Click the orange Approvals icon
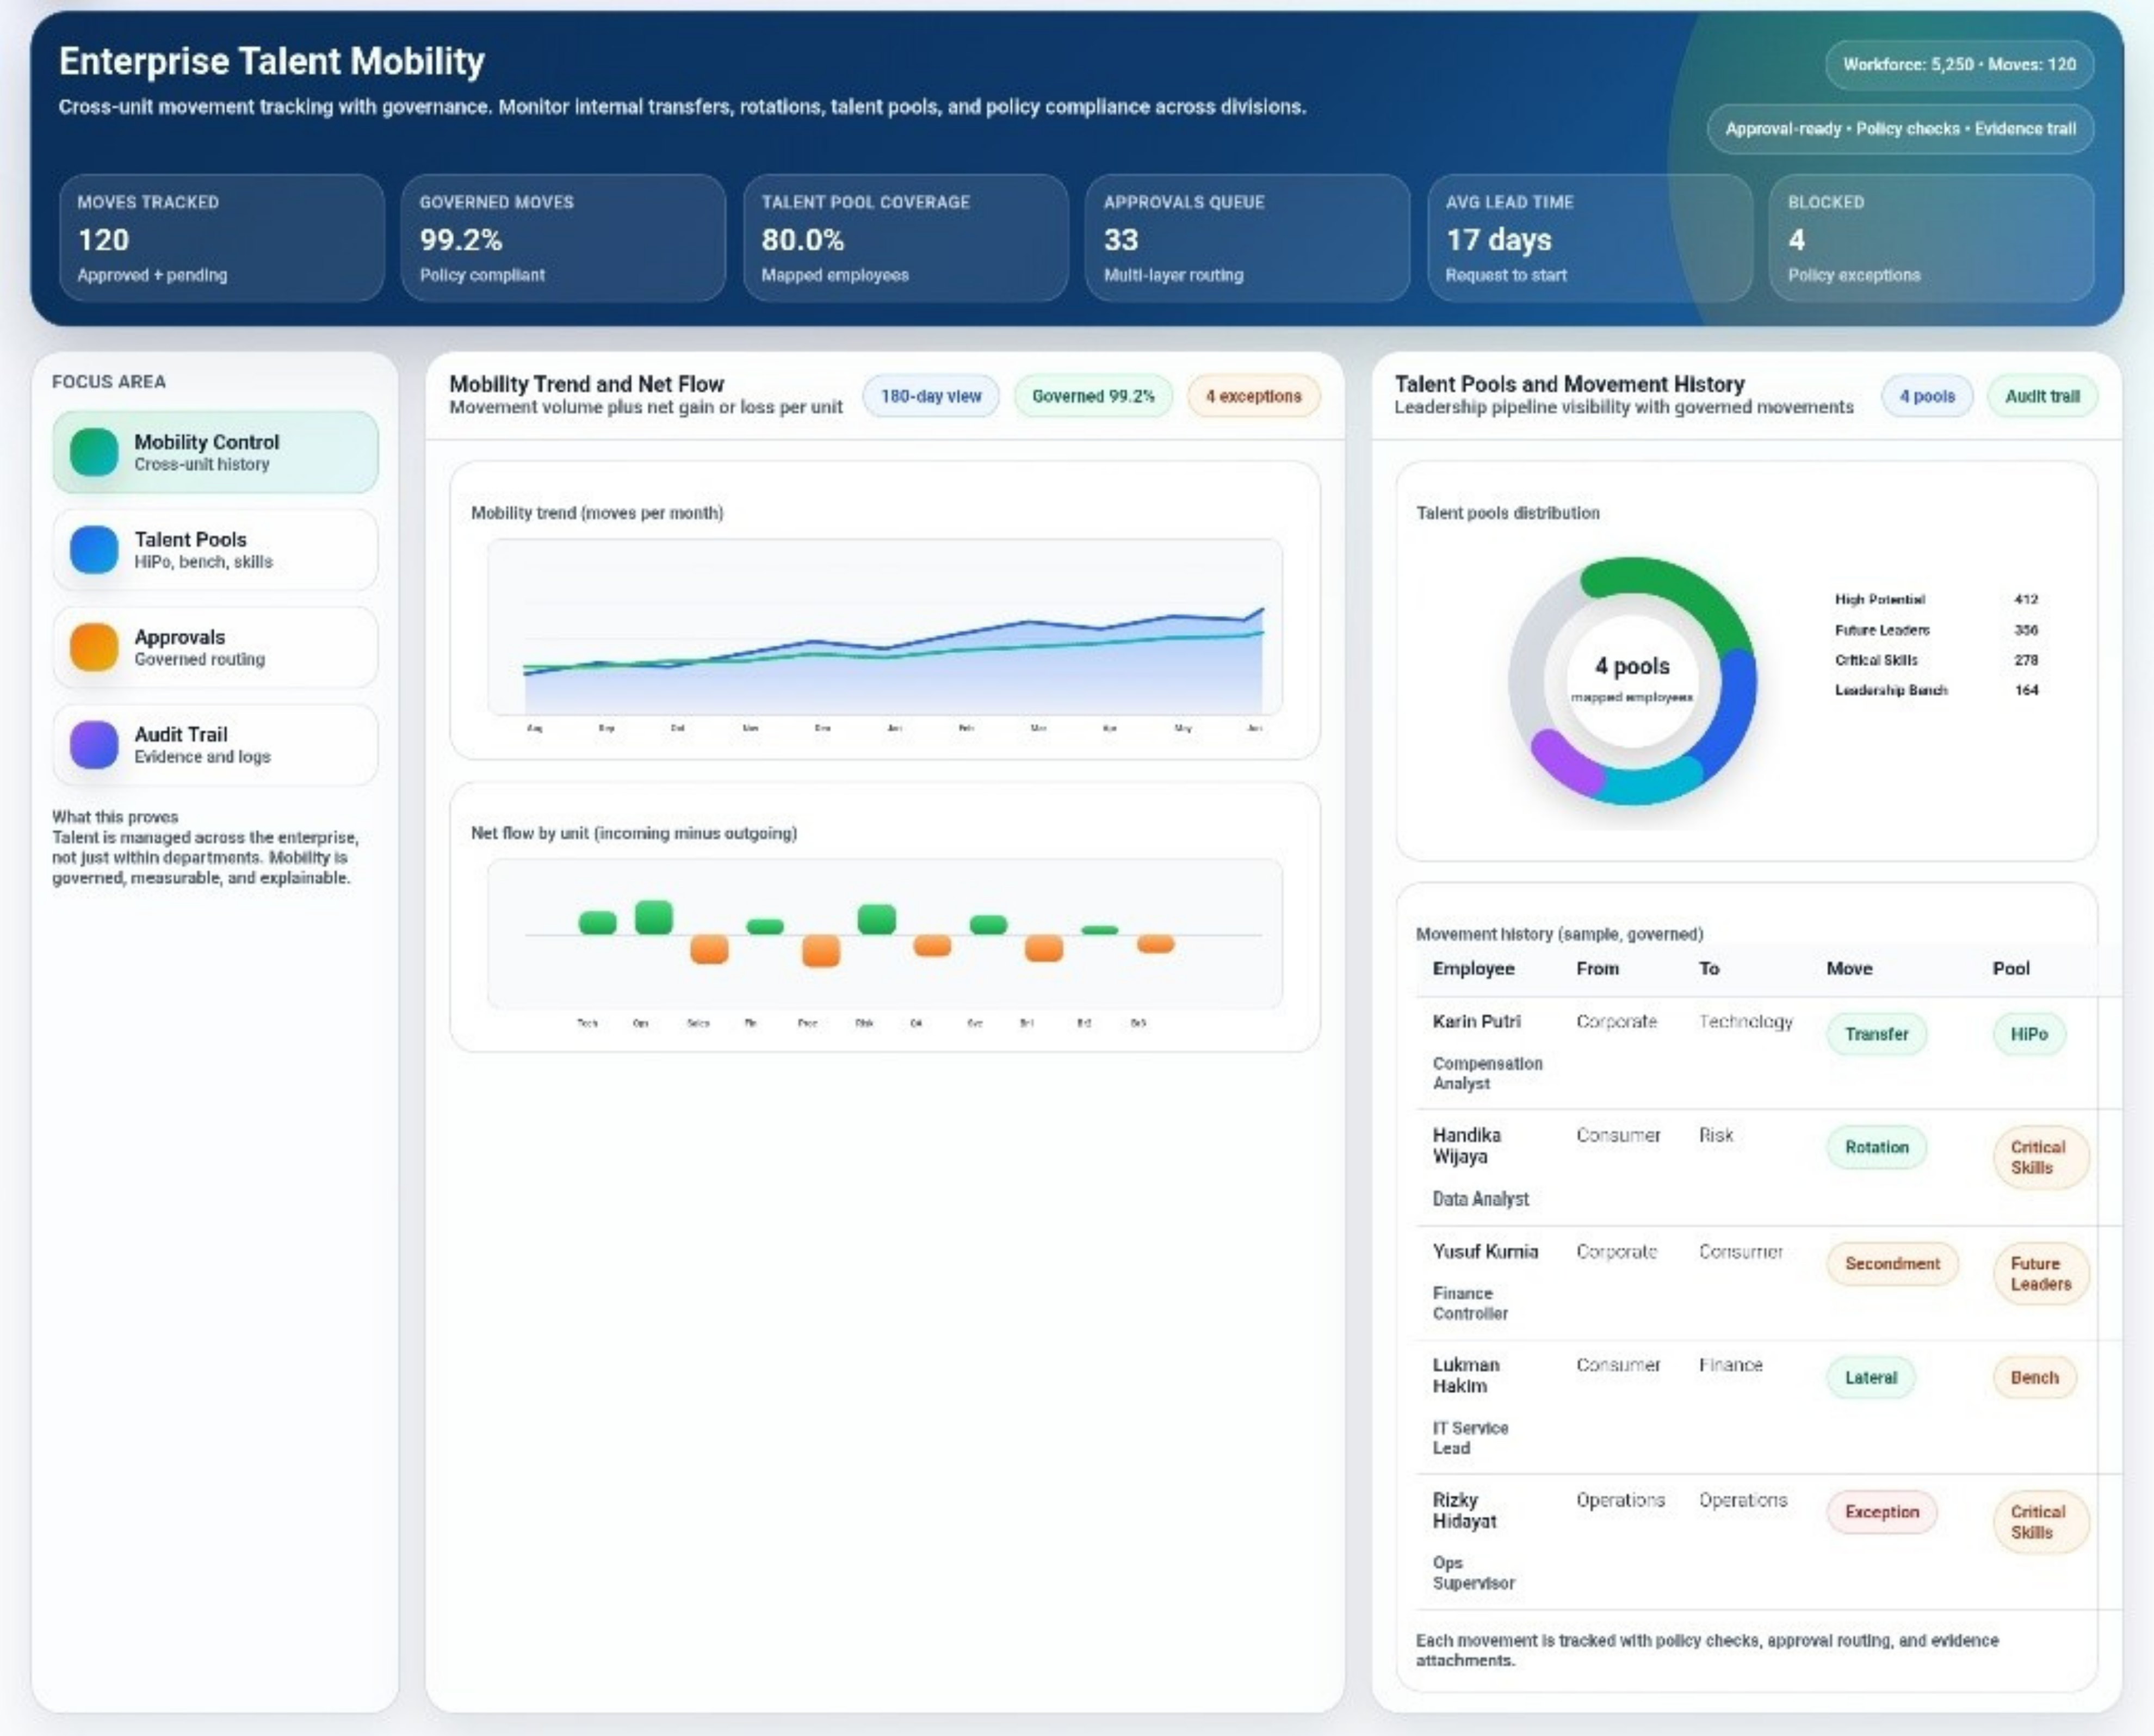This screenshot has width=2154, height=1736. [94, 647]
